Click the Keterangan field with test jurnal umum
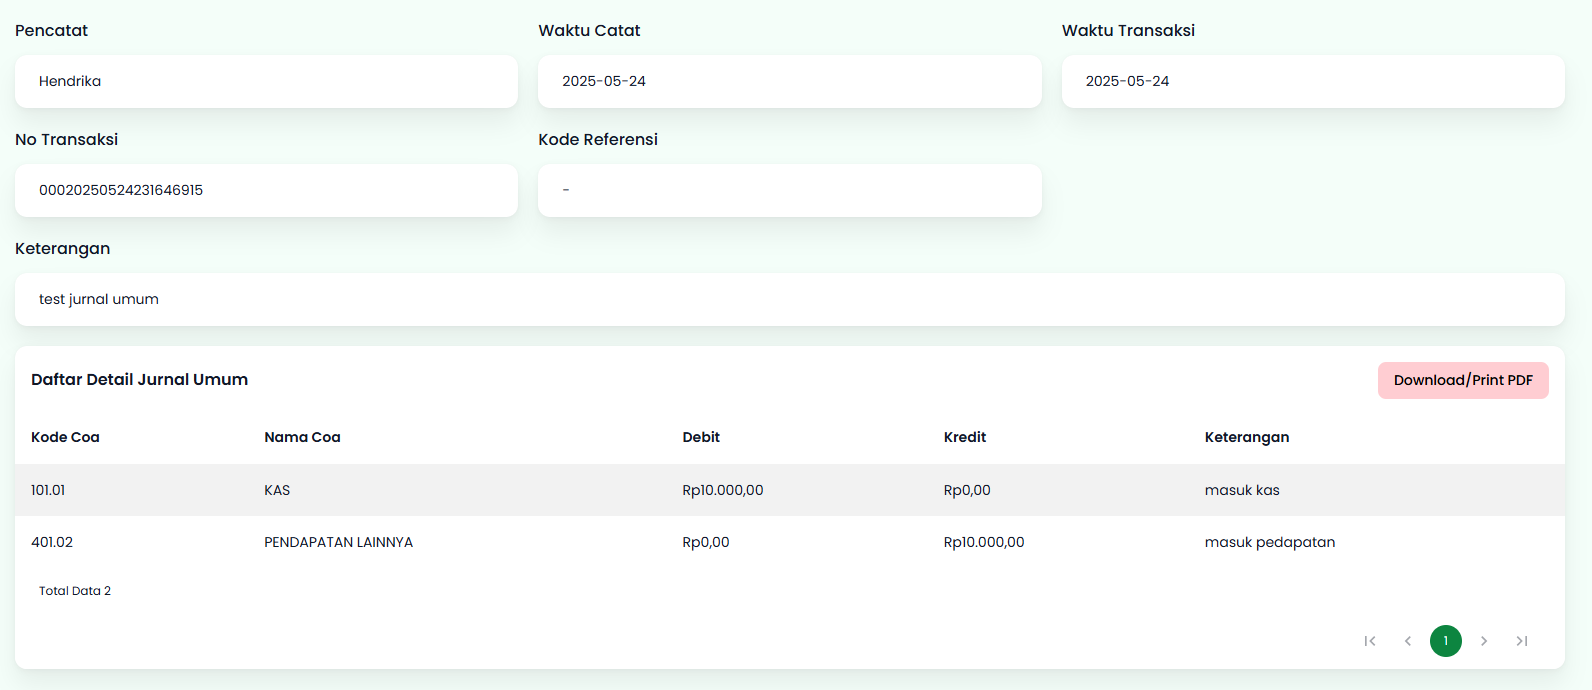Screen dimensions: 1592x690 789,299
